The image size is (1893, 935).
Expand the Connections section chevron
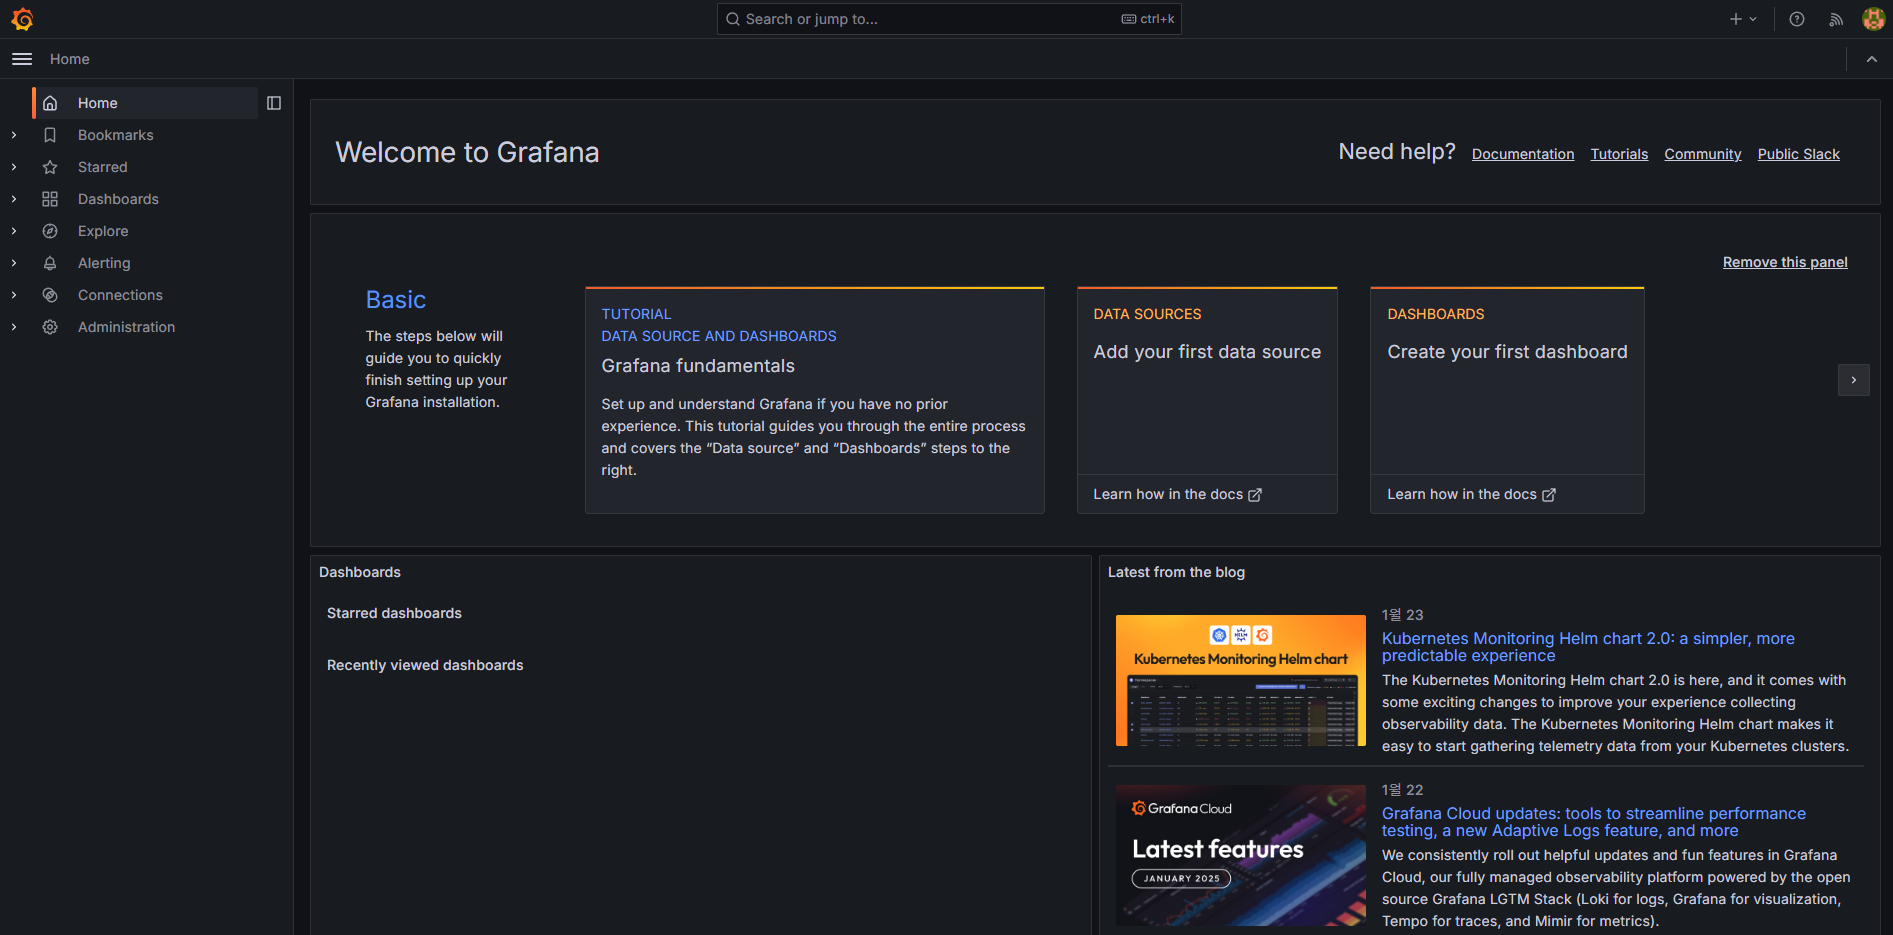point(14,295)
